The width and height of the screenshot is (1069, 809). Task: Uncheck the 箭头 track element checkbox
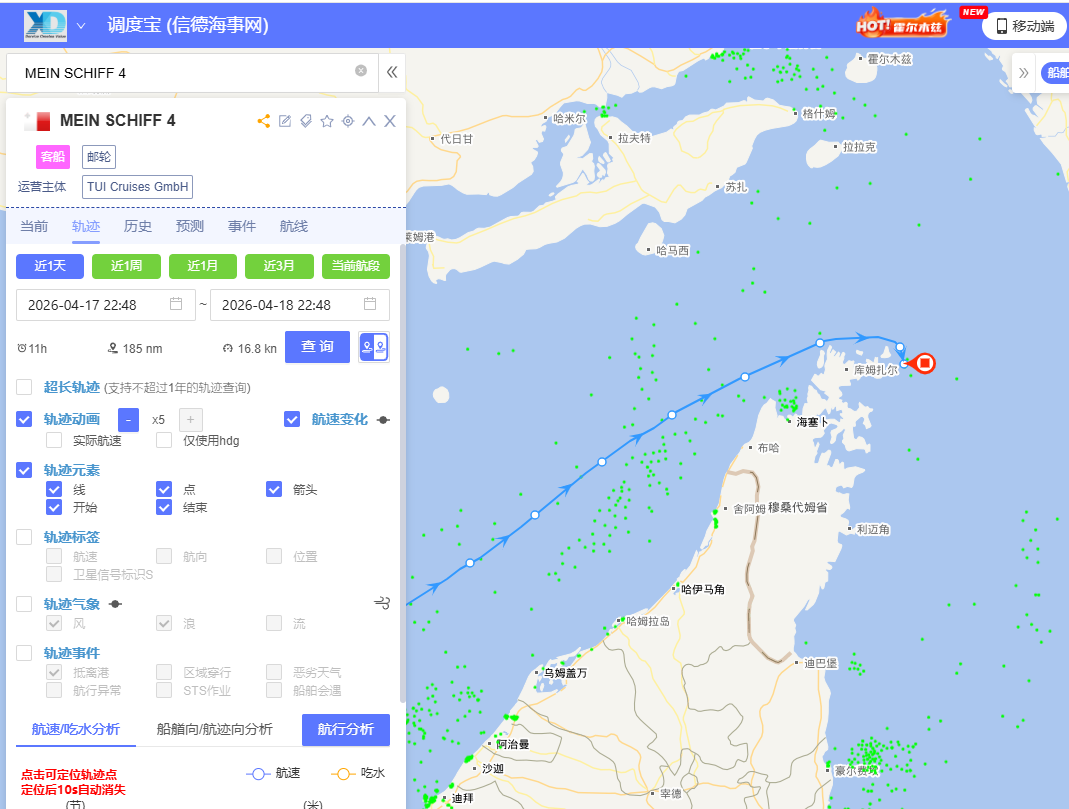[274, 489]
